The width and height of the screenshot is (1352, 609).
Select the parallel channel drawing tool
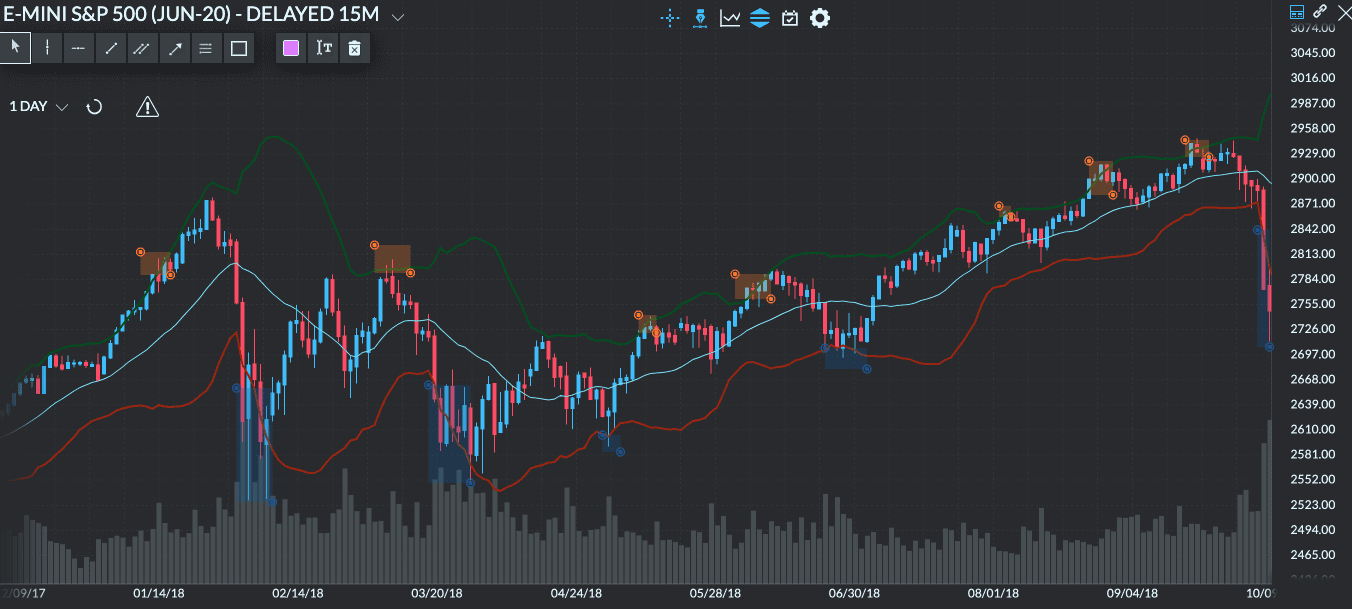(142, 47)
